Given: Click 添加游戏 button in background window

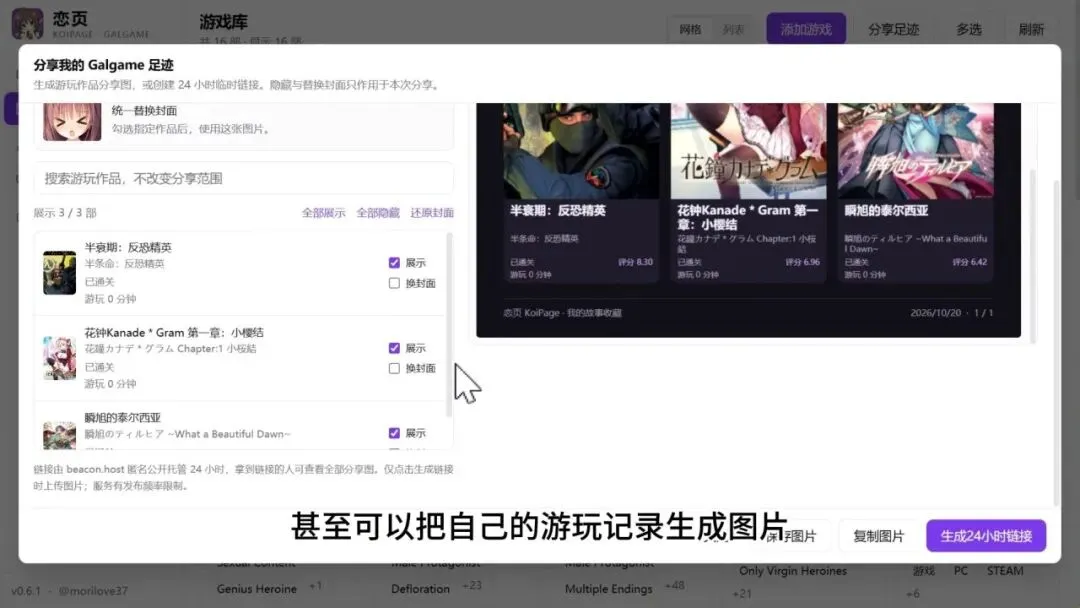Looking at the screenshot, I should pyautogui.click(x=806, y=29).
